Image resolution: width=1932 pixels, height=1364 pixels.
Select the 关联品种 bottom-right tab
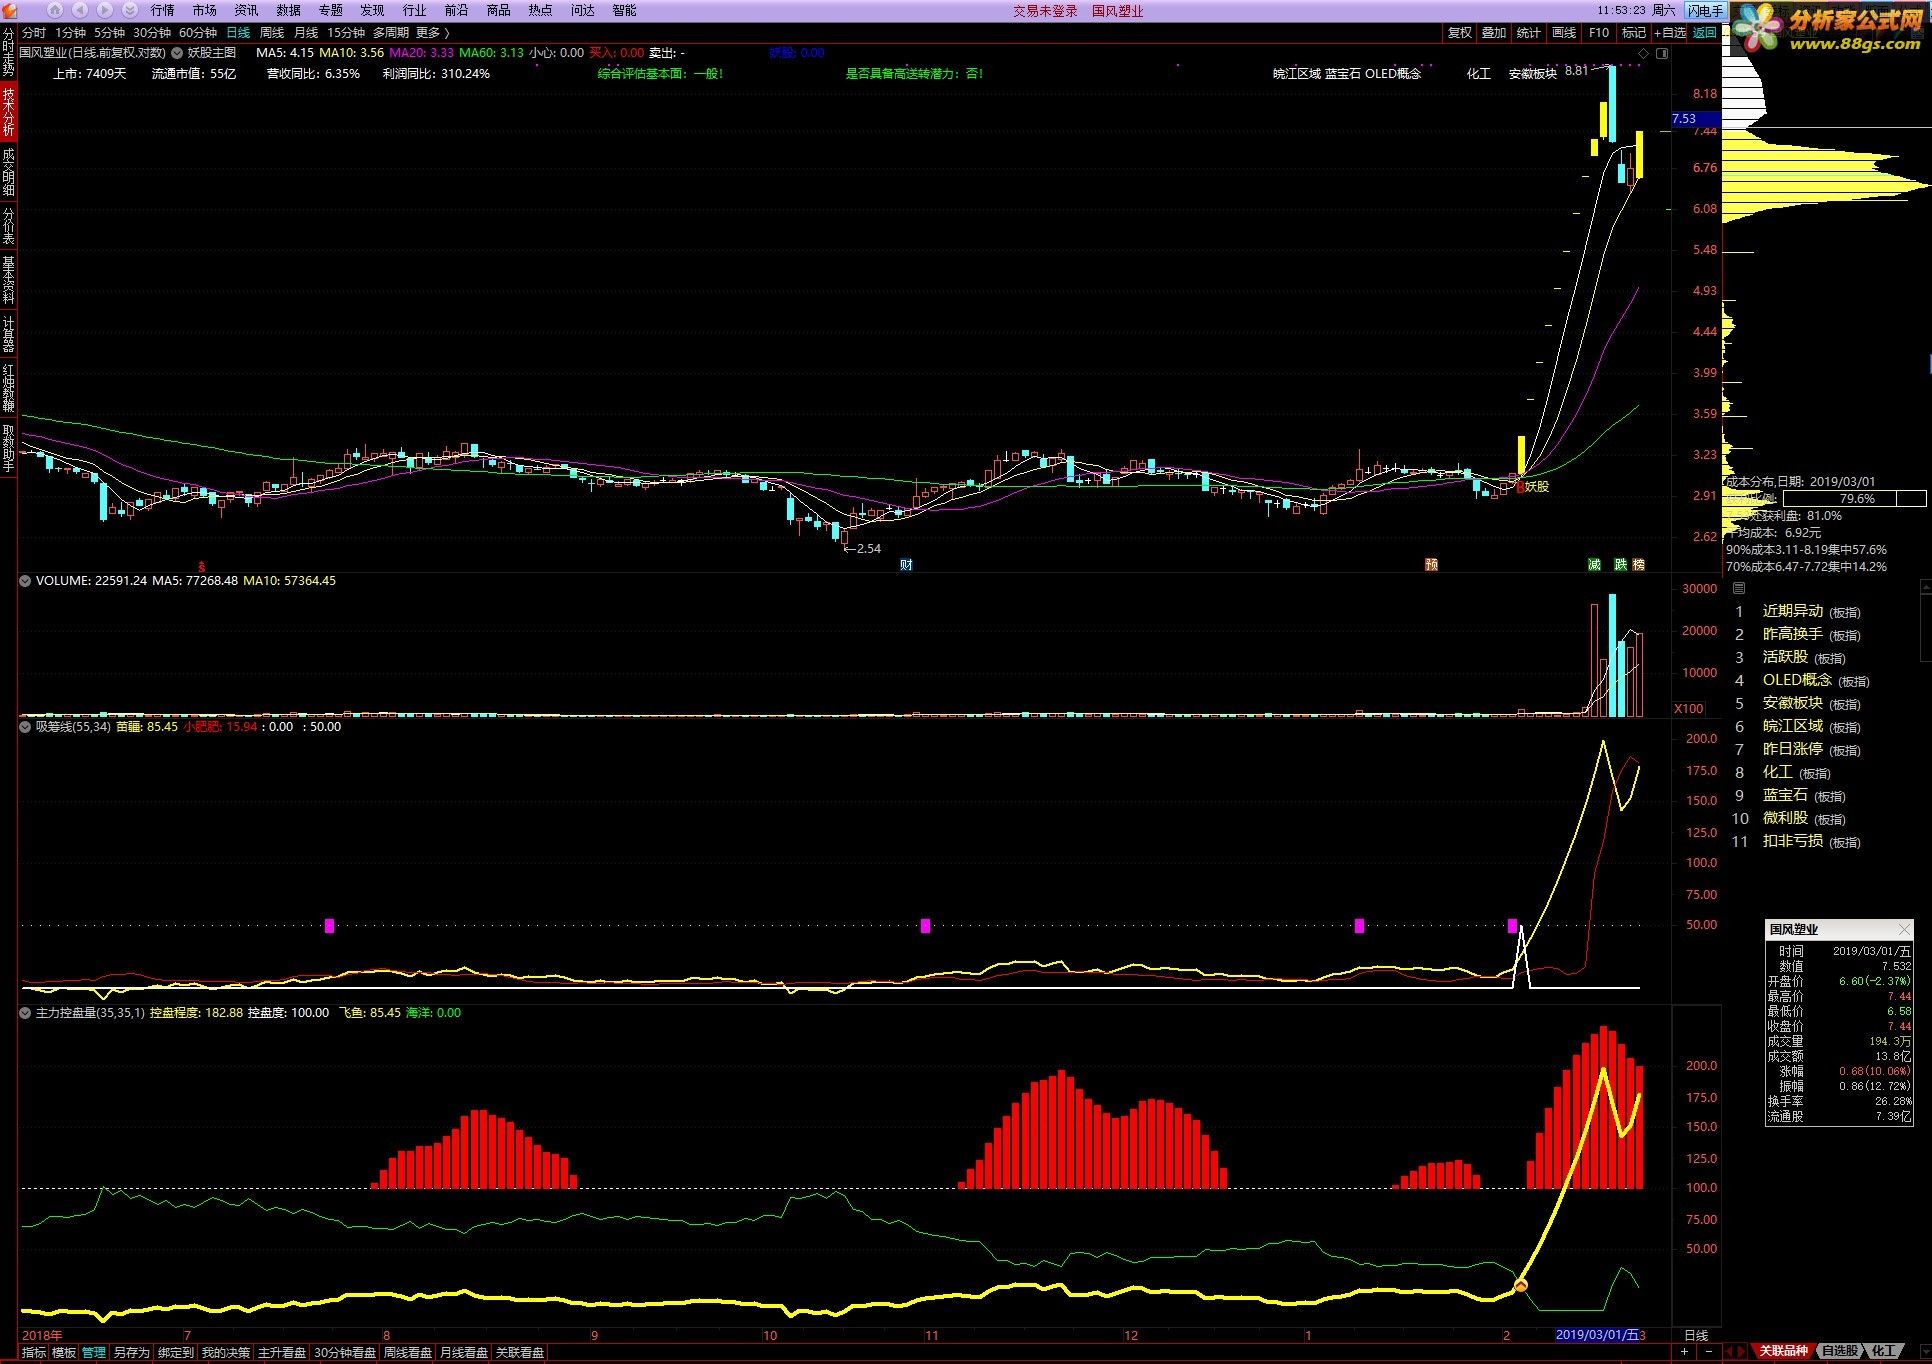pyautogui.click(x=1783, y=1351)
